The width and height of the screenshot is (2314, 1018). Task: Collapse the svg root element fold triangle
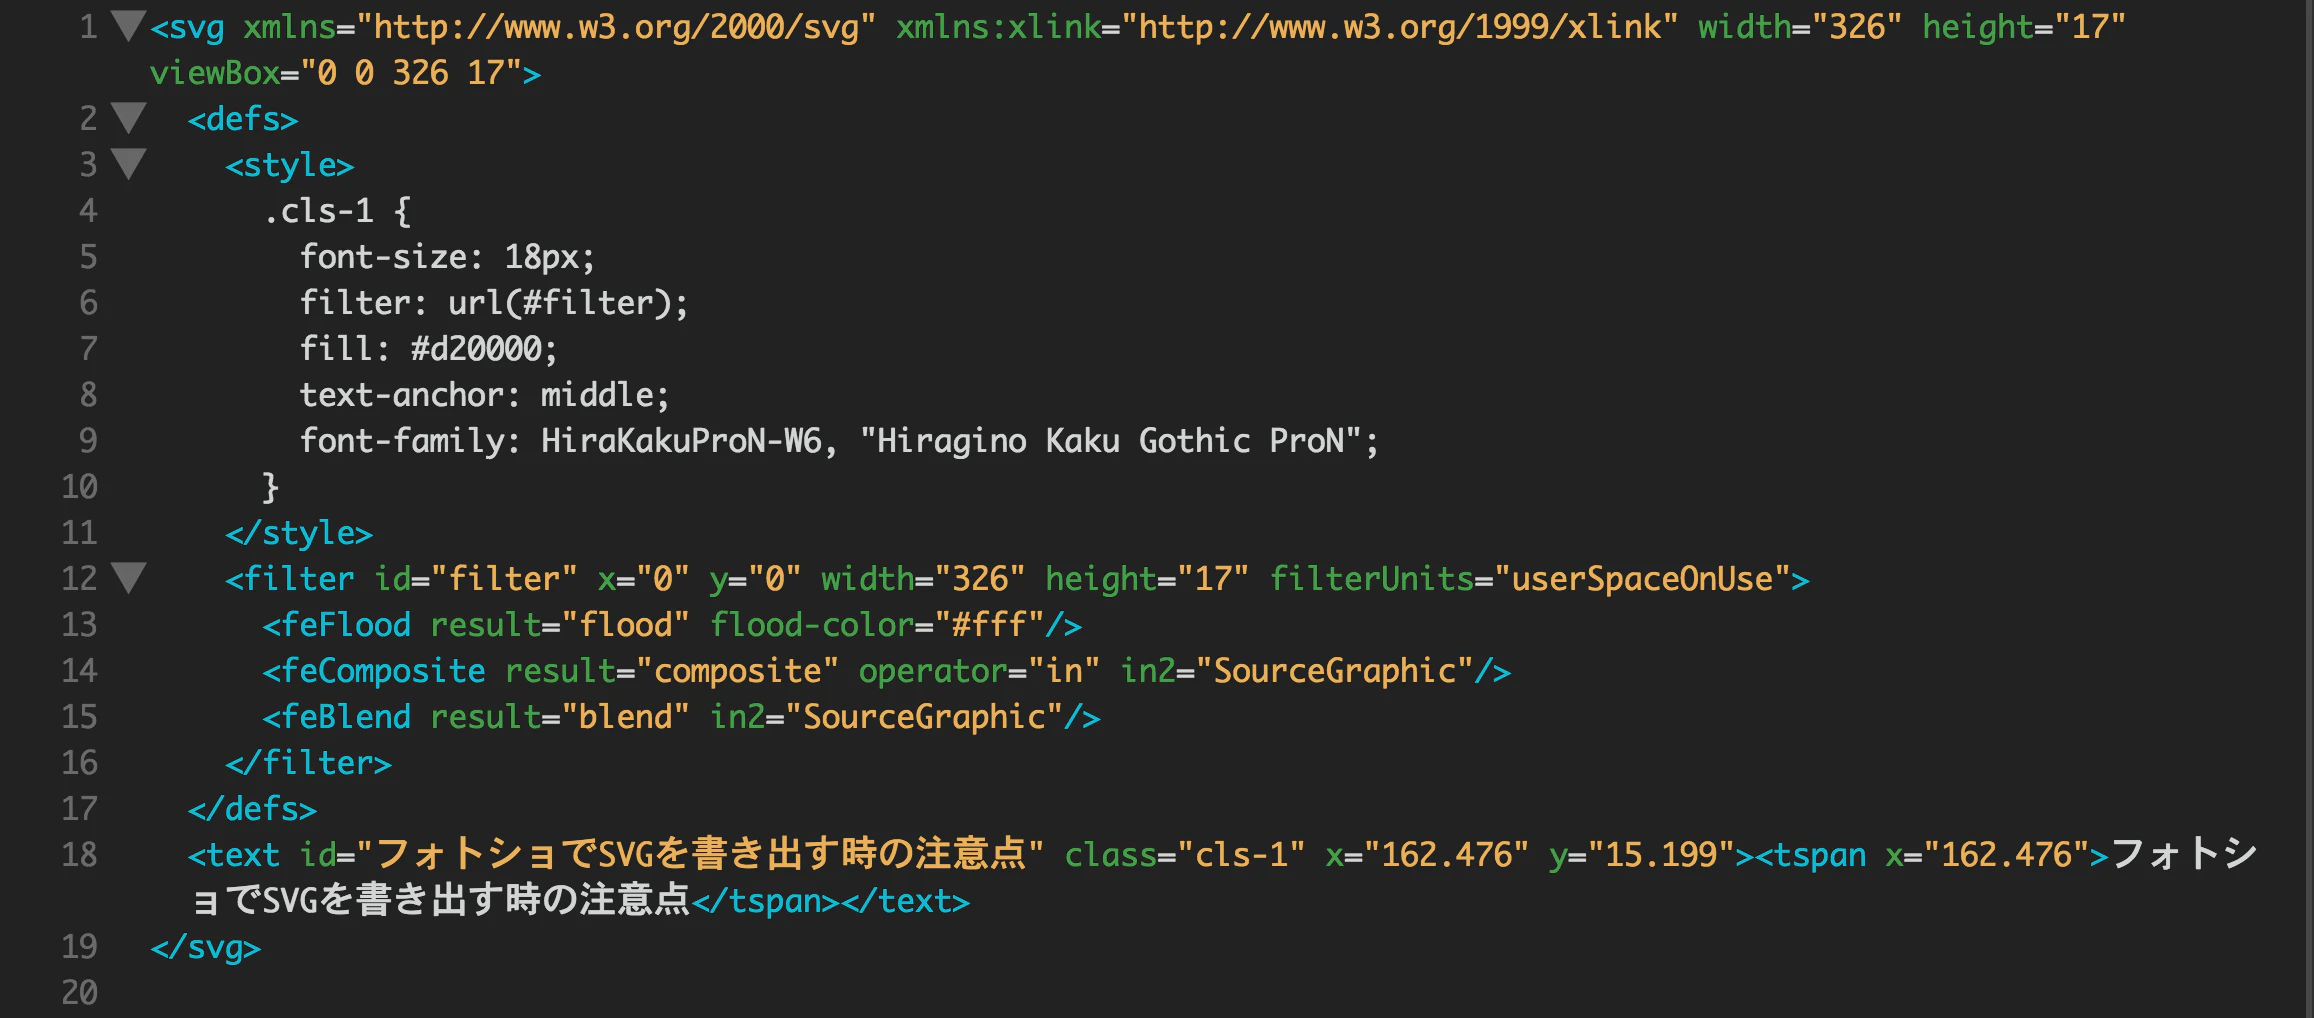coord(128,26)
